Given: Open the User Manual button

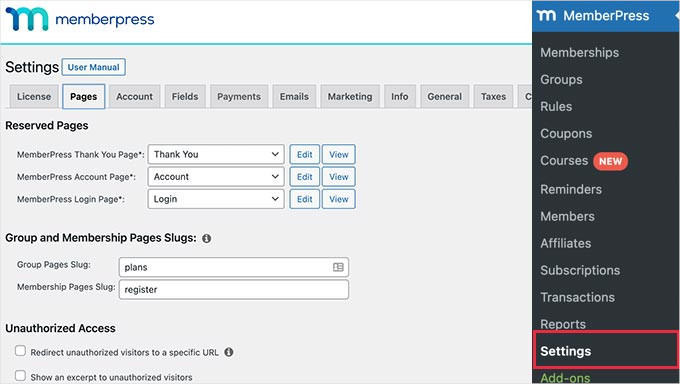Looking at the screenshot, I should [94, 67].
